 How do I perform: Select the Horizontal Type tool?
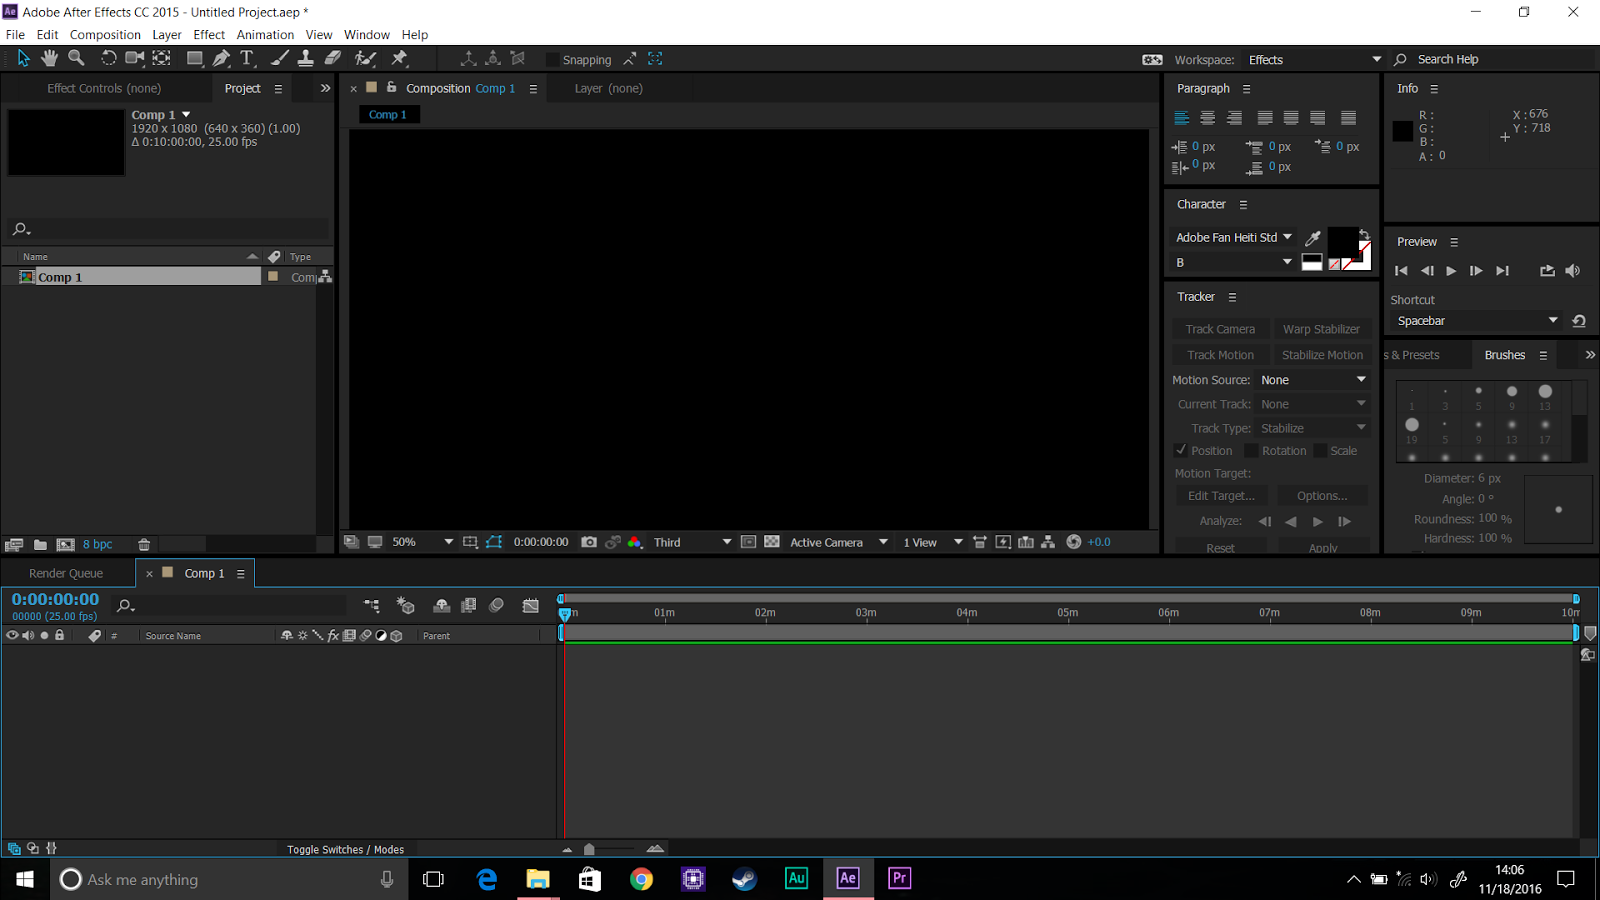pos(247,59)
